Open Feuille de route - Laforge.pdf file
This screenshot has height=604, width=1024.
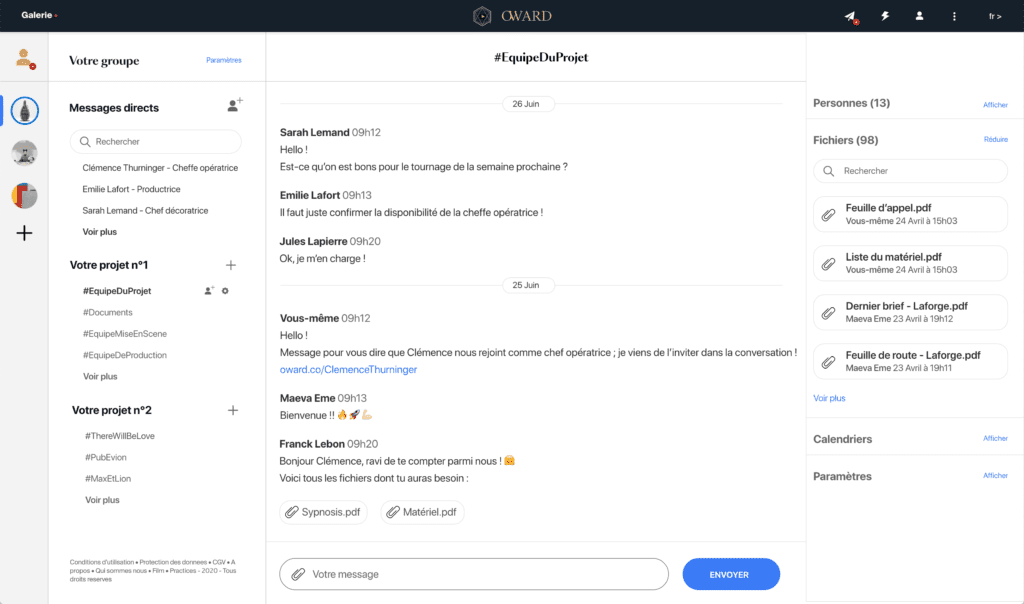point(910,361)
